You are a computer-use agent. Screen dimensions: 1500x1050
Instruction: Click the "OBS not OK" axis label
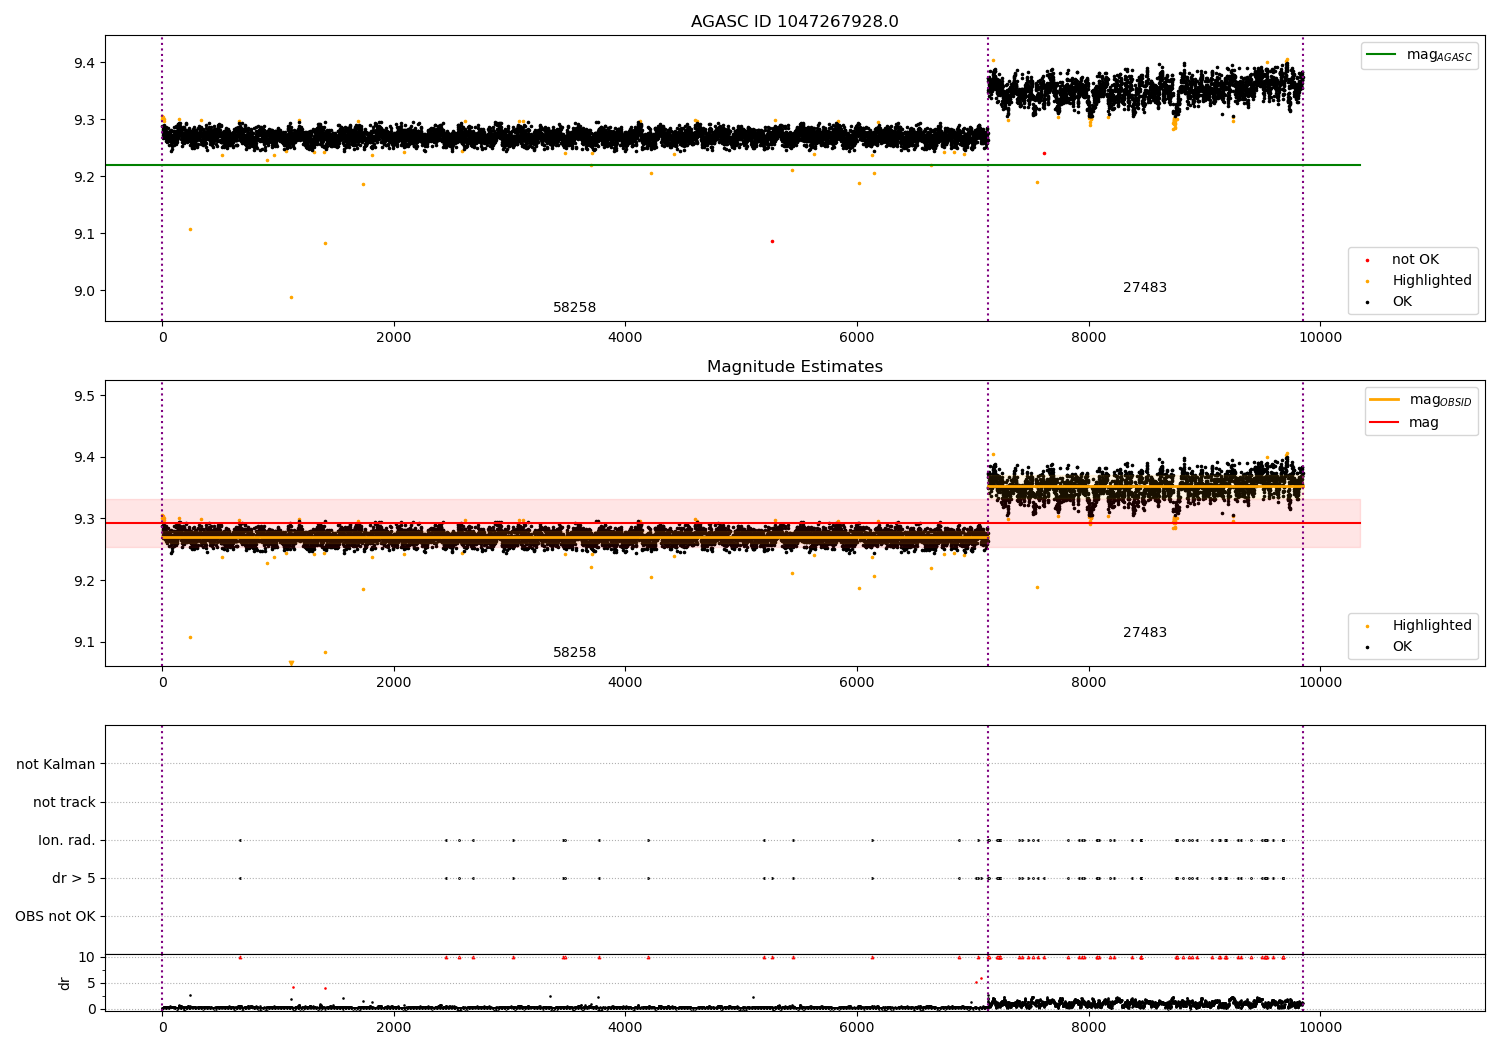[55, 916]
